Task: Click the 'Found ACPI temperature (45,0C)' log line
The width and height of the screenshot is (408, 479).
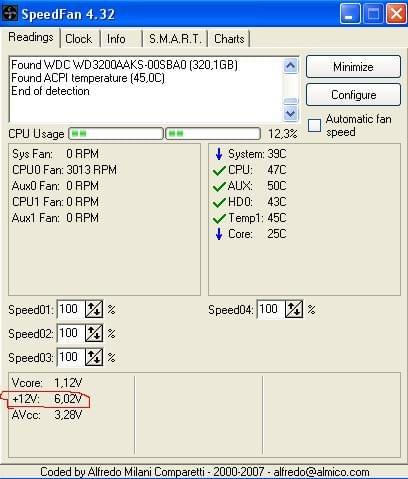Action: click(x=88, y=78)
